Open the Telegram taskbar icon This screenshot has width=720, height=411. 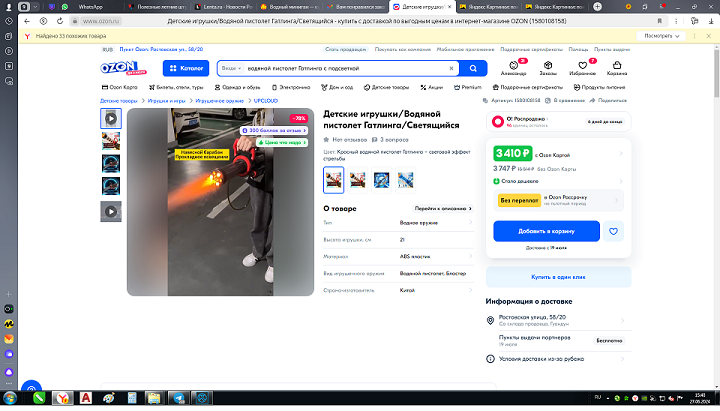(178, 398)
